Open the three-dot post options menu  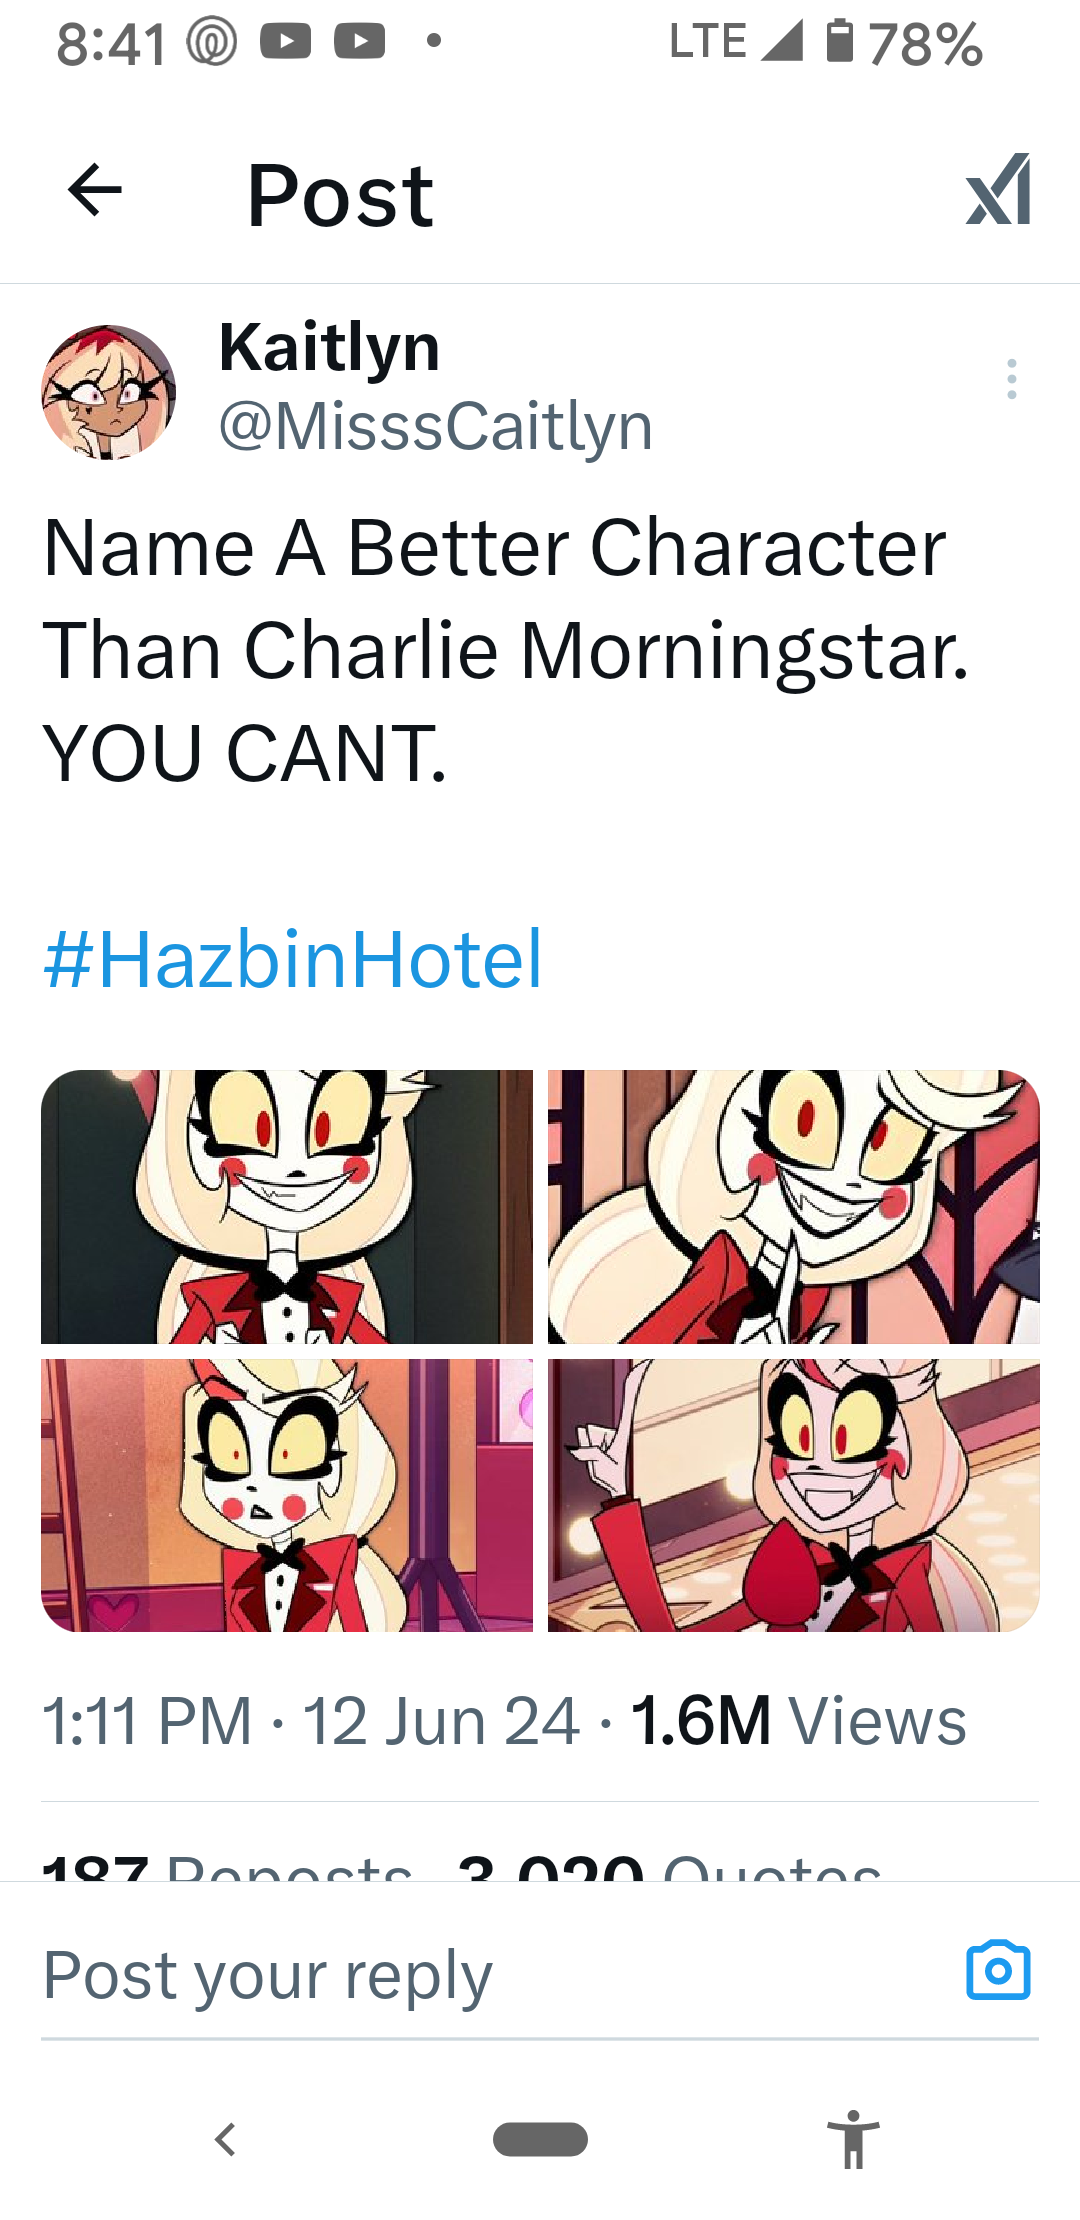pyautogui.click(x=1012, y=380)
